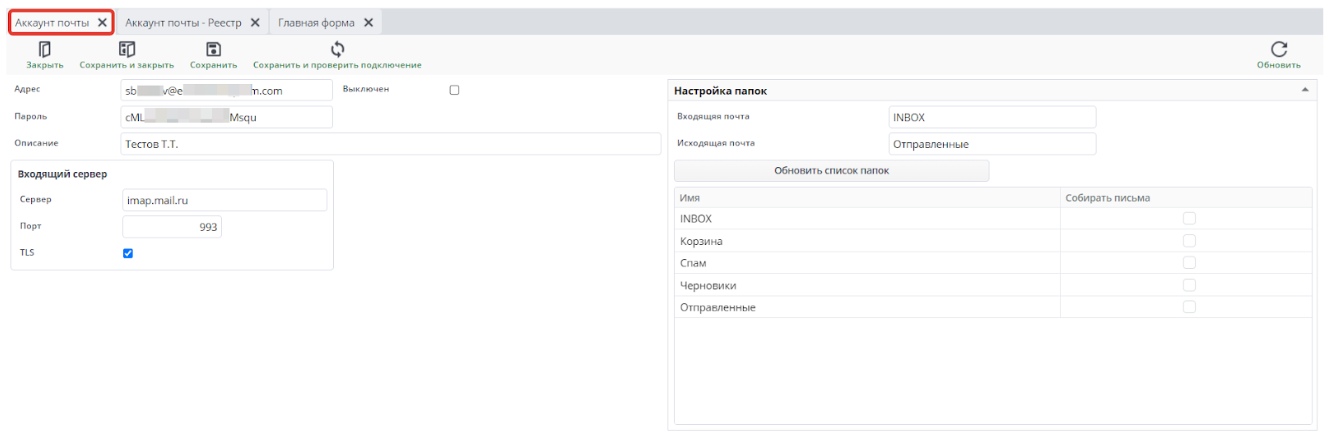Click the Сохранить floppy disk icon

[x=213, y=50]
